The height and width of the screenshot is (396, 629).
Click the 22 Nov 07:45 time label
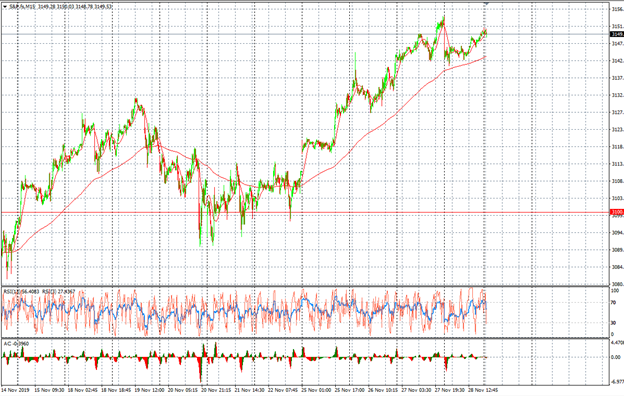[283, 390]
